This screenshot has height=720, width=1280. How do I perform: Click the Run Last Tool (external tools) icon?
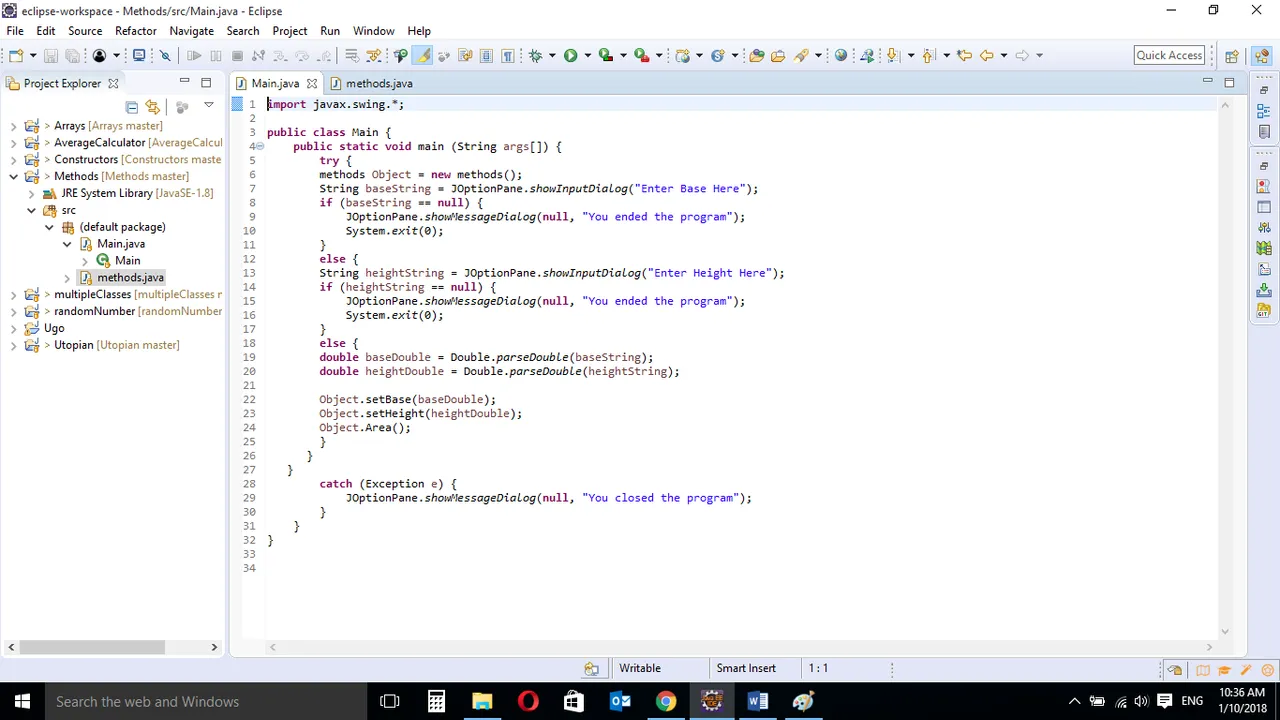[642, 55]
